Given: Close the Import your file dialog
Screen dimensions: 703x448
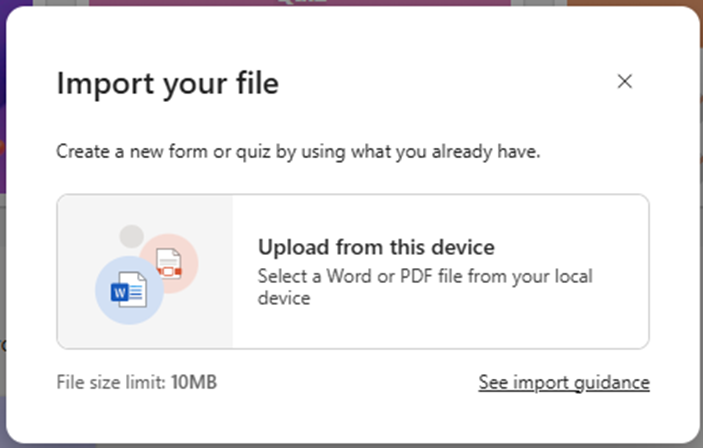Looking at the screenshot, I should 625,82.
